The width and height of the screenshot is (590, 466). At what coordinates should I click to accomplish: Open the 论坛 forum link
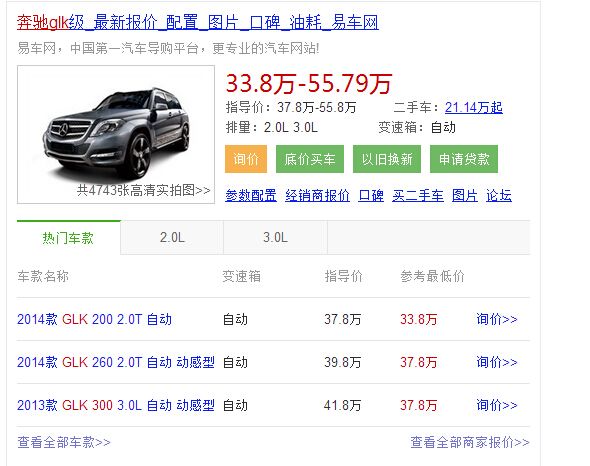(x=499, y=195)
